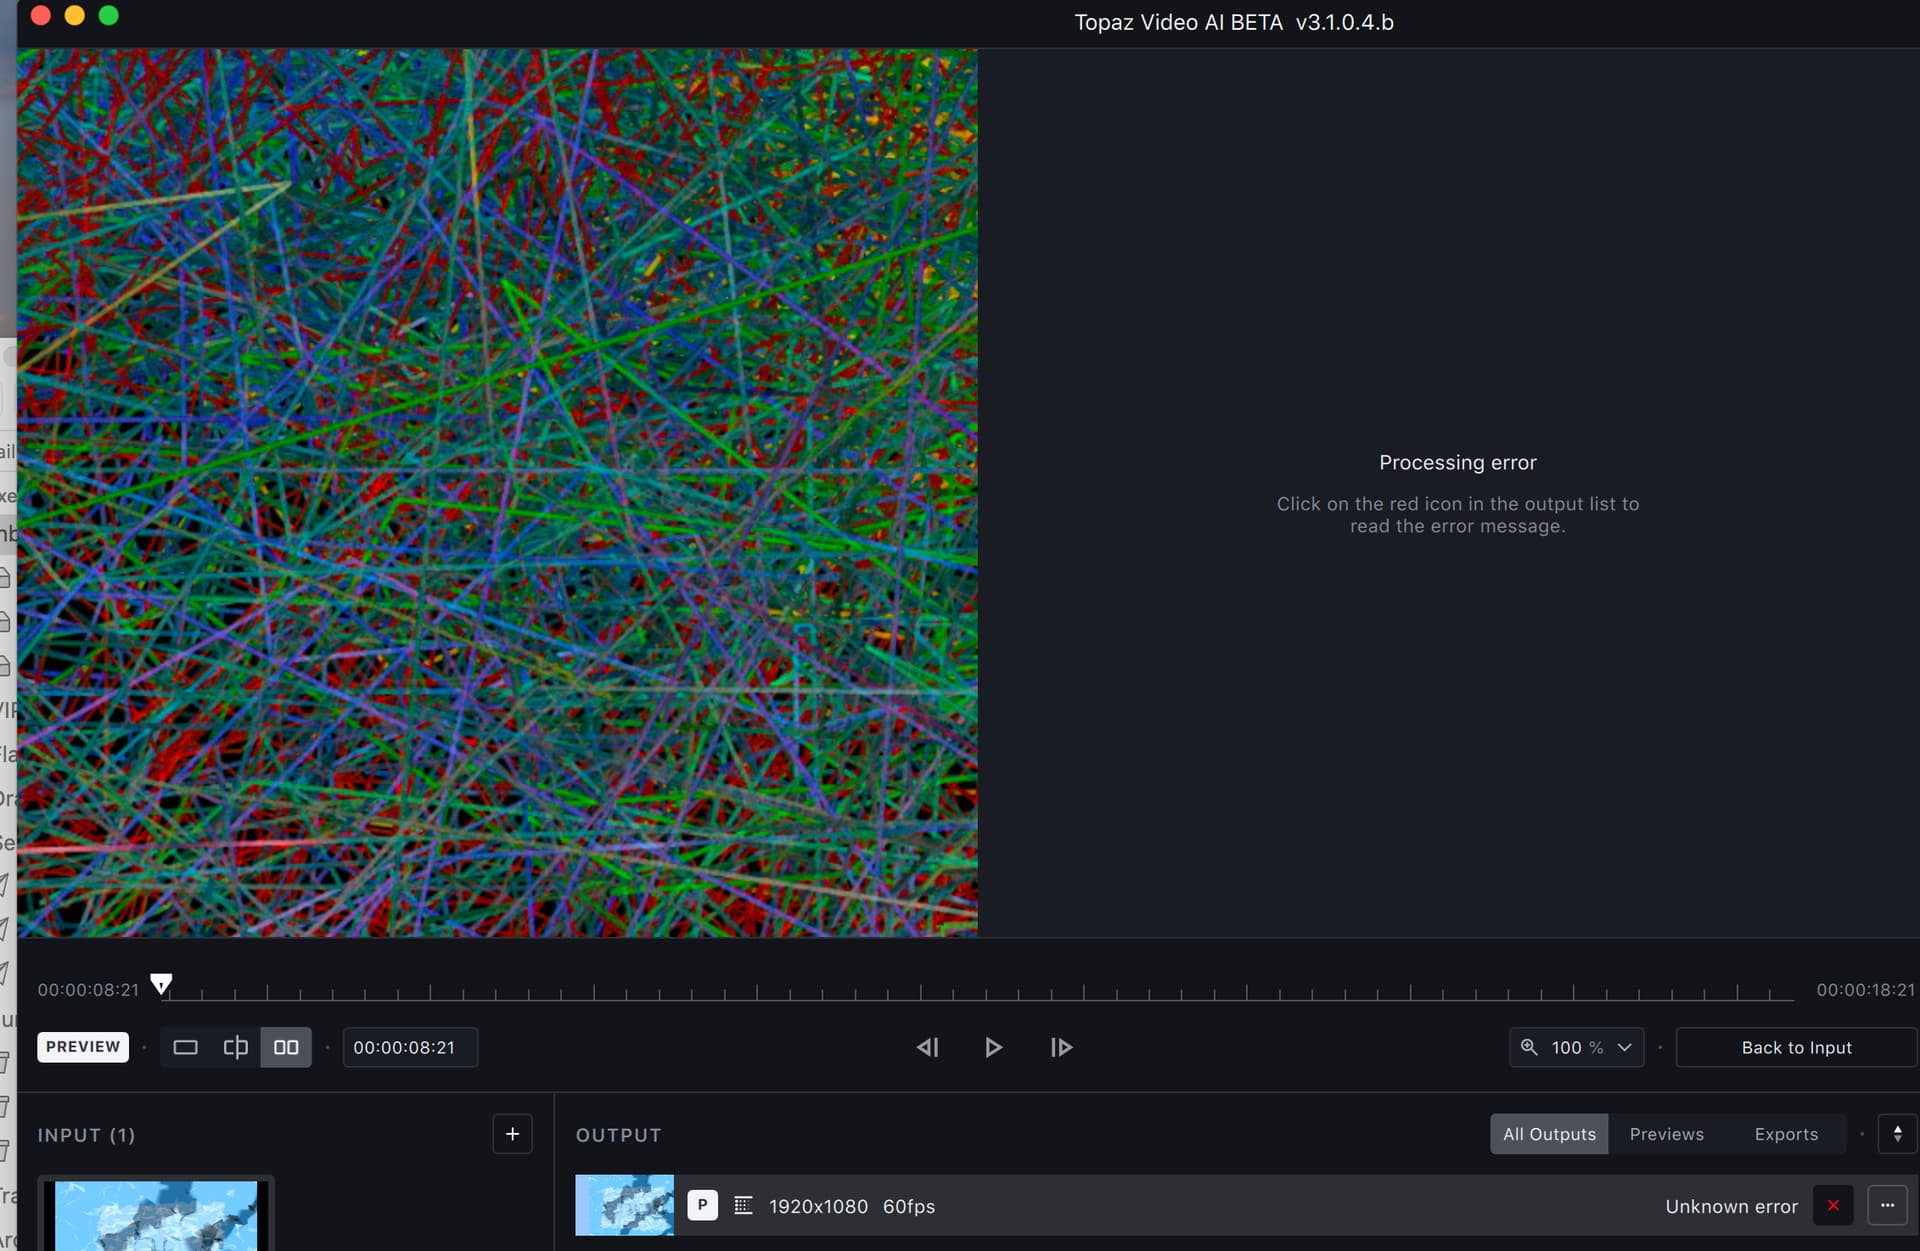1920x1251 pixels.
Task: Open the 100% zoom dropdown
Action: (x=1576, y=1047)
